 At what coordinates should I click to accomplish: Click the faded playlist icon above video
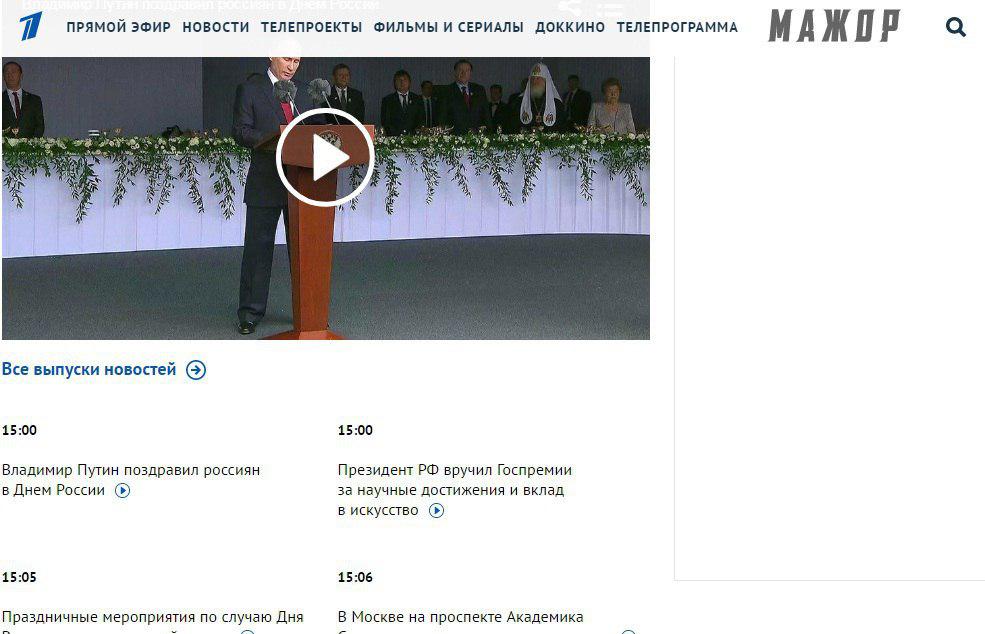click(x=609, y=8)
